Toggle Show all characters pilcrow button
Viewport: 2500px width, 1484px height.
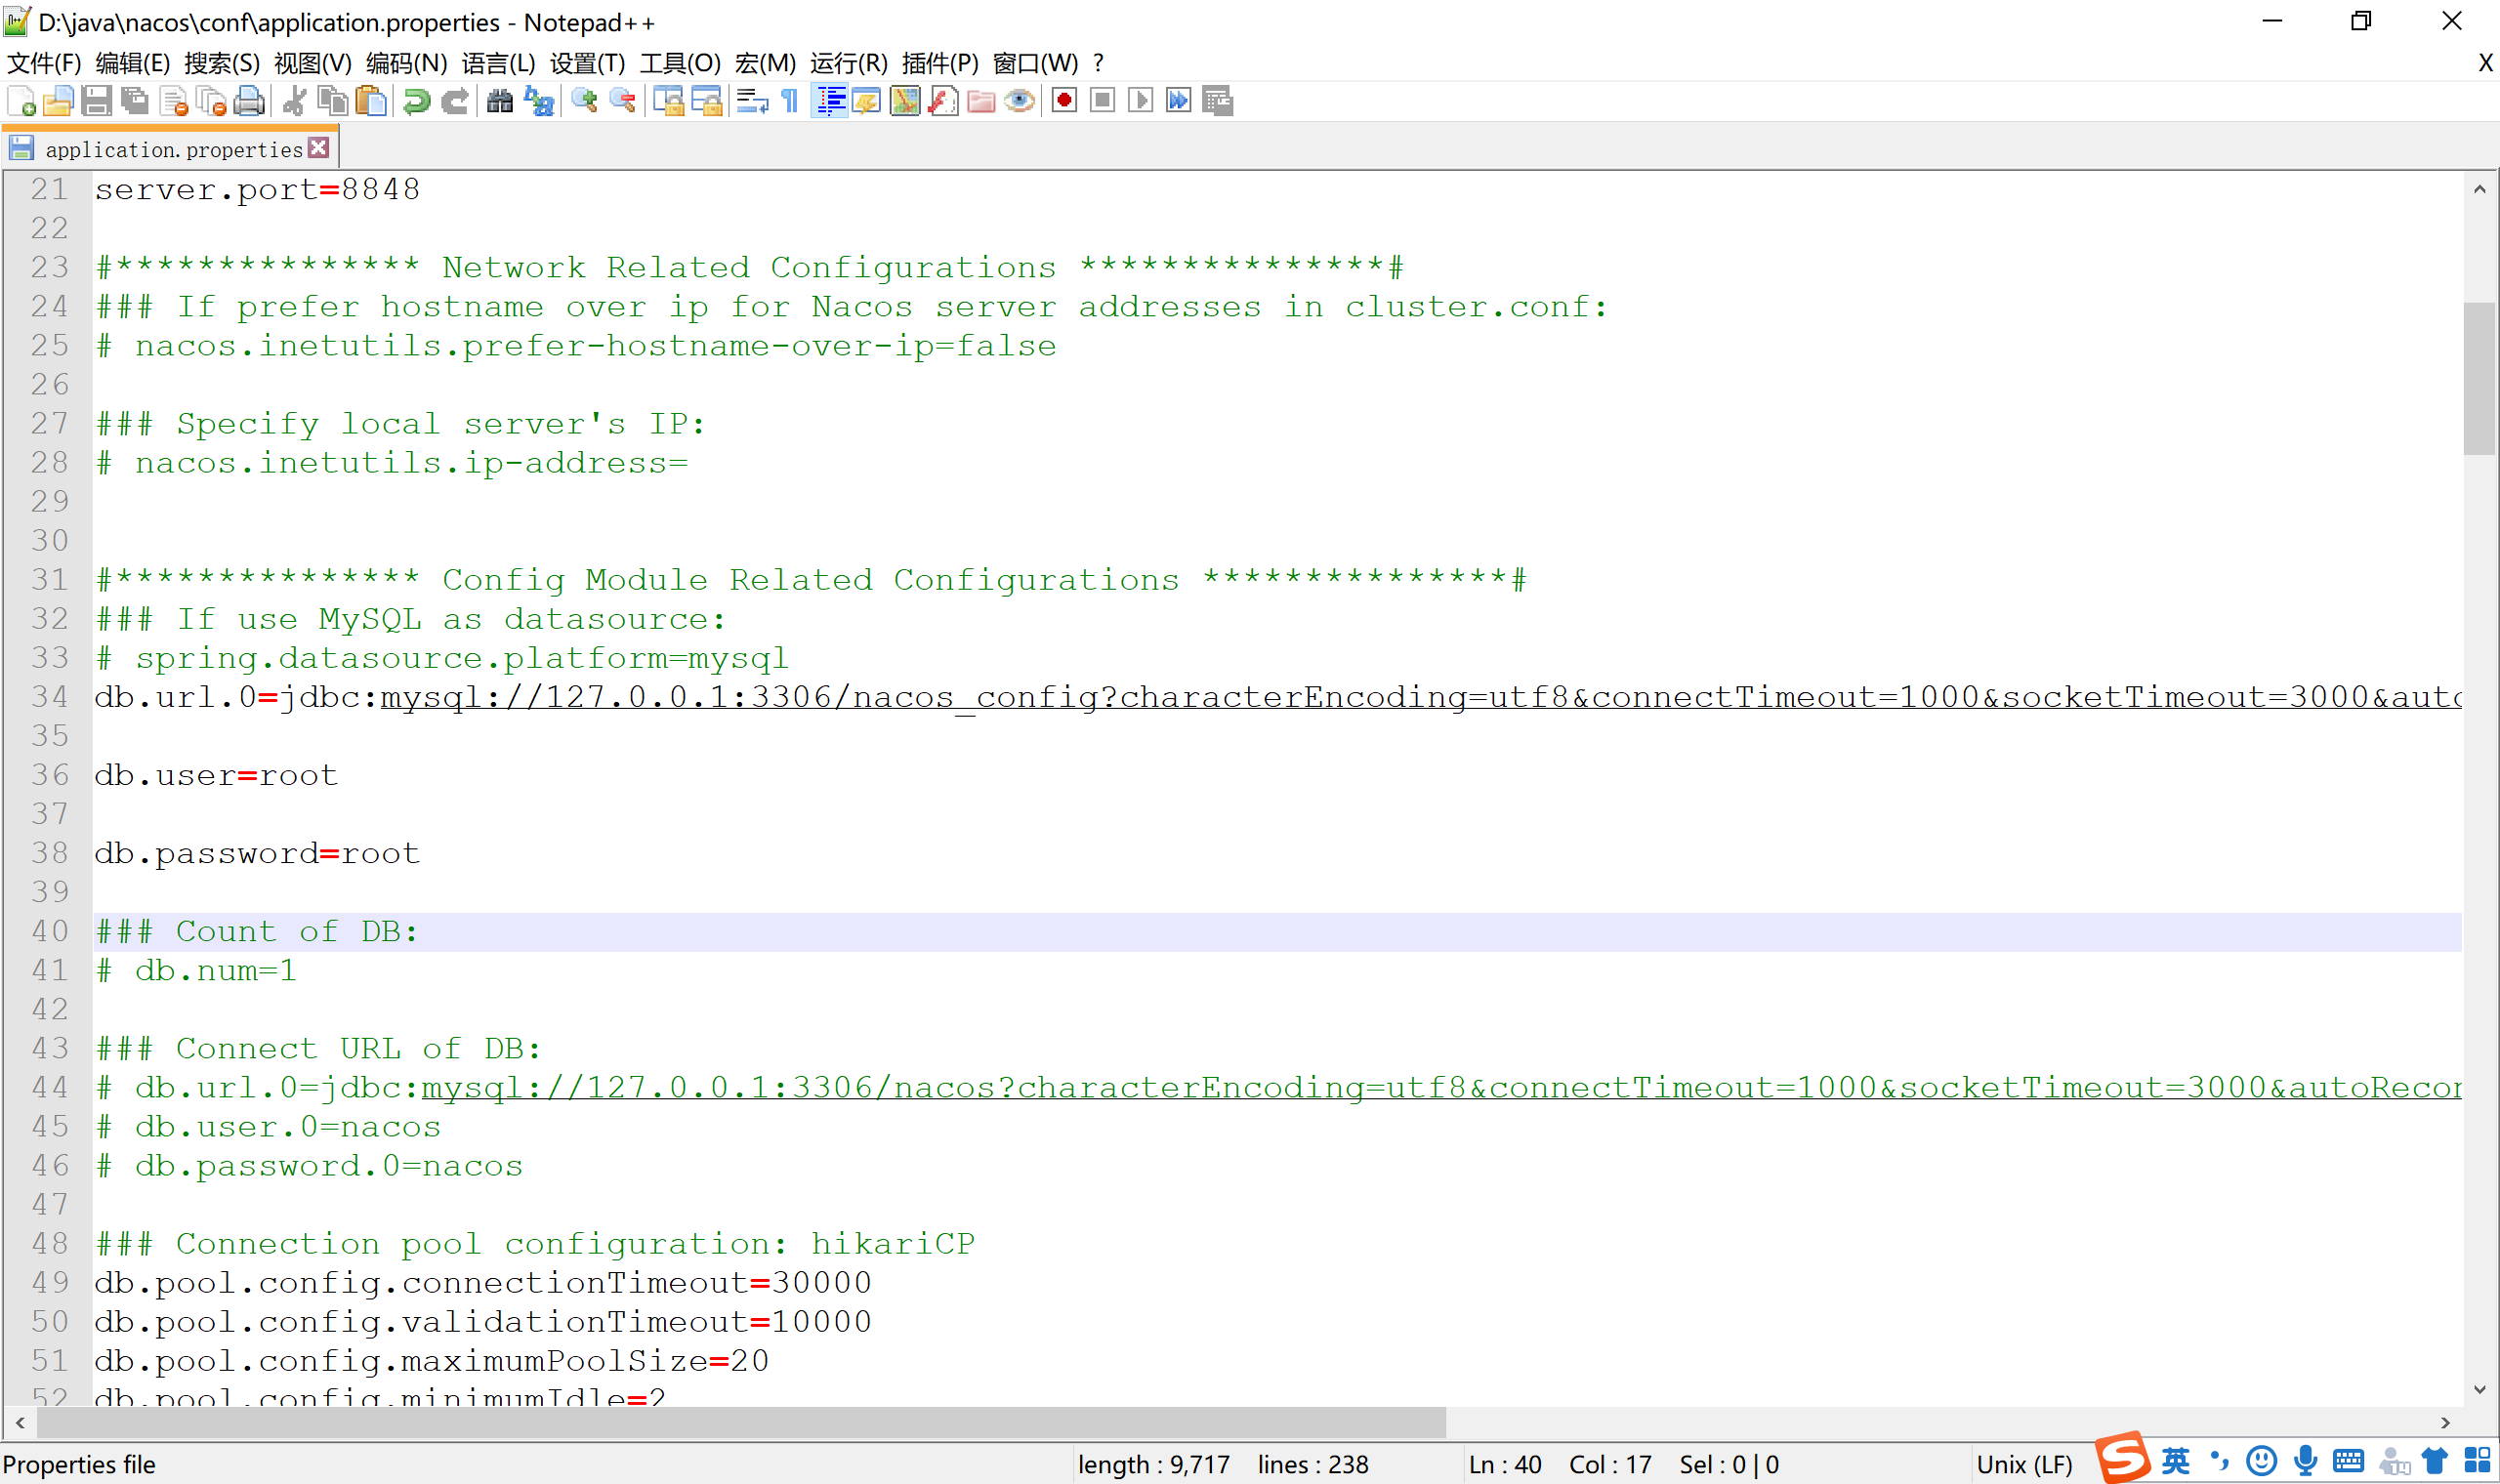point(790,101)
